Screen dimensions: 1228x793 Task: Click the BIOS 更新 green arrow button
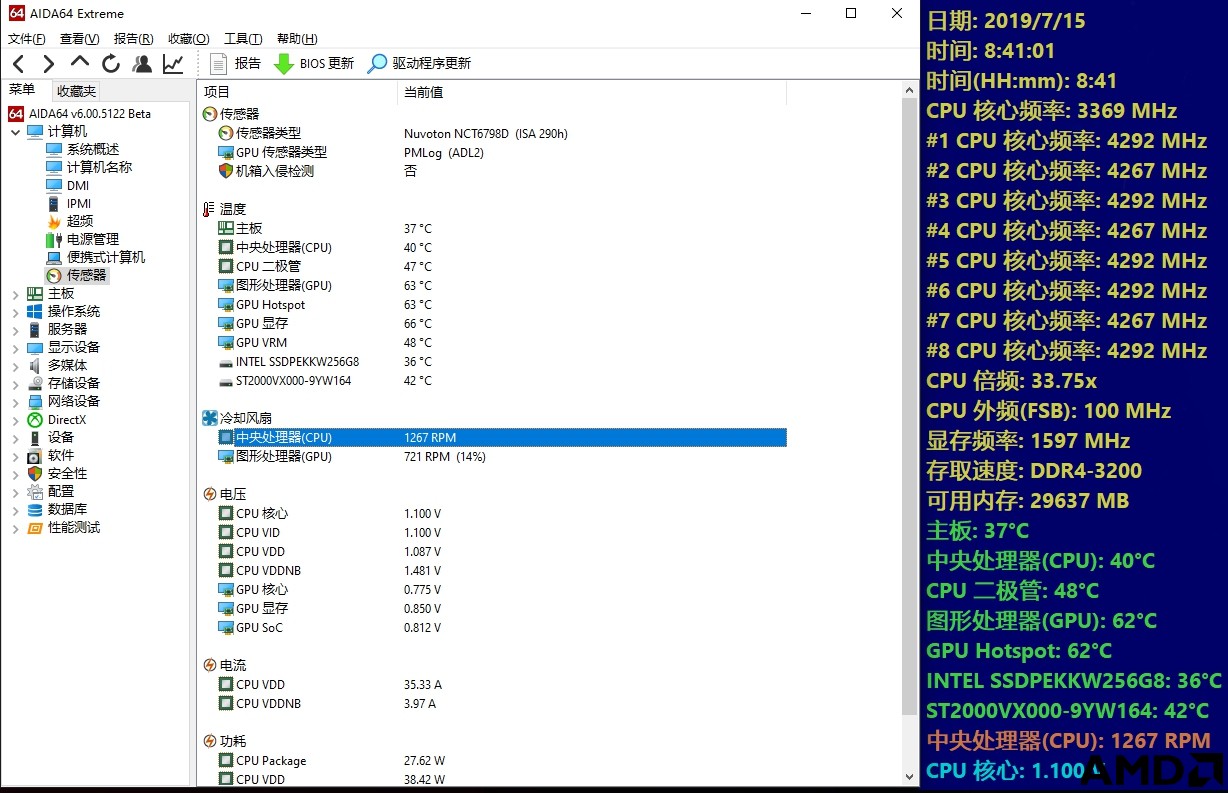pos(313,63)
